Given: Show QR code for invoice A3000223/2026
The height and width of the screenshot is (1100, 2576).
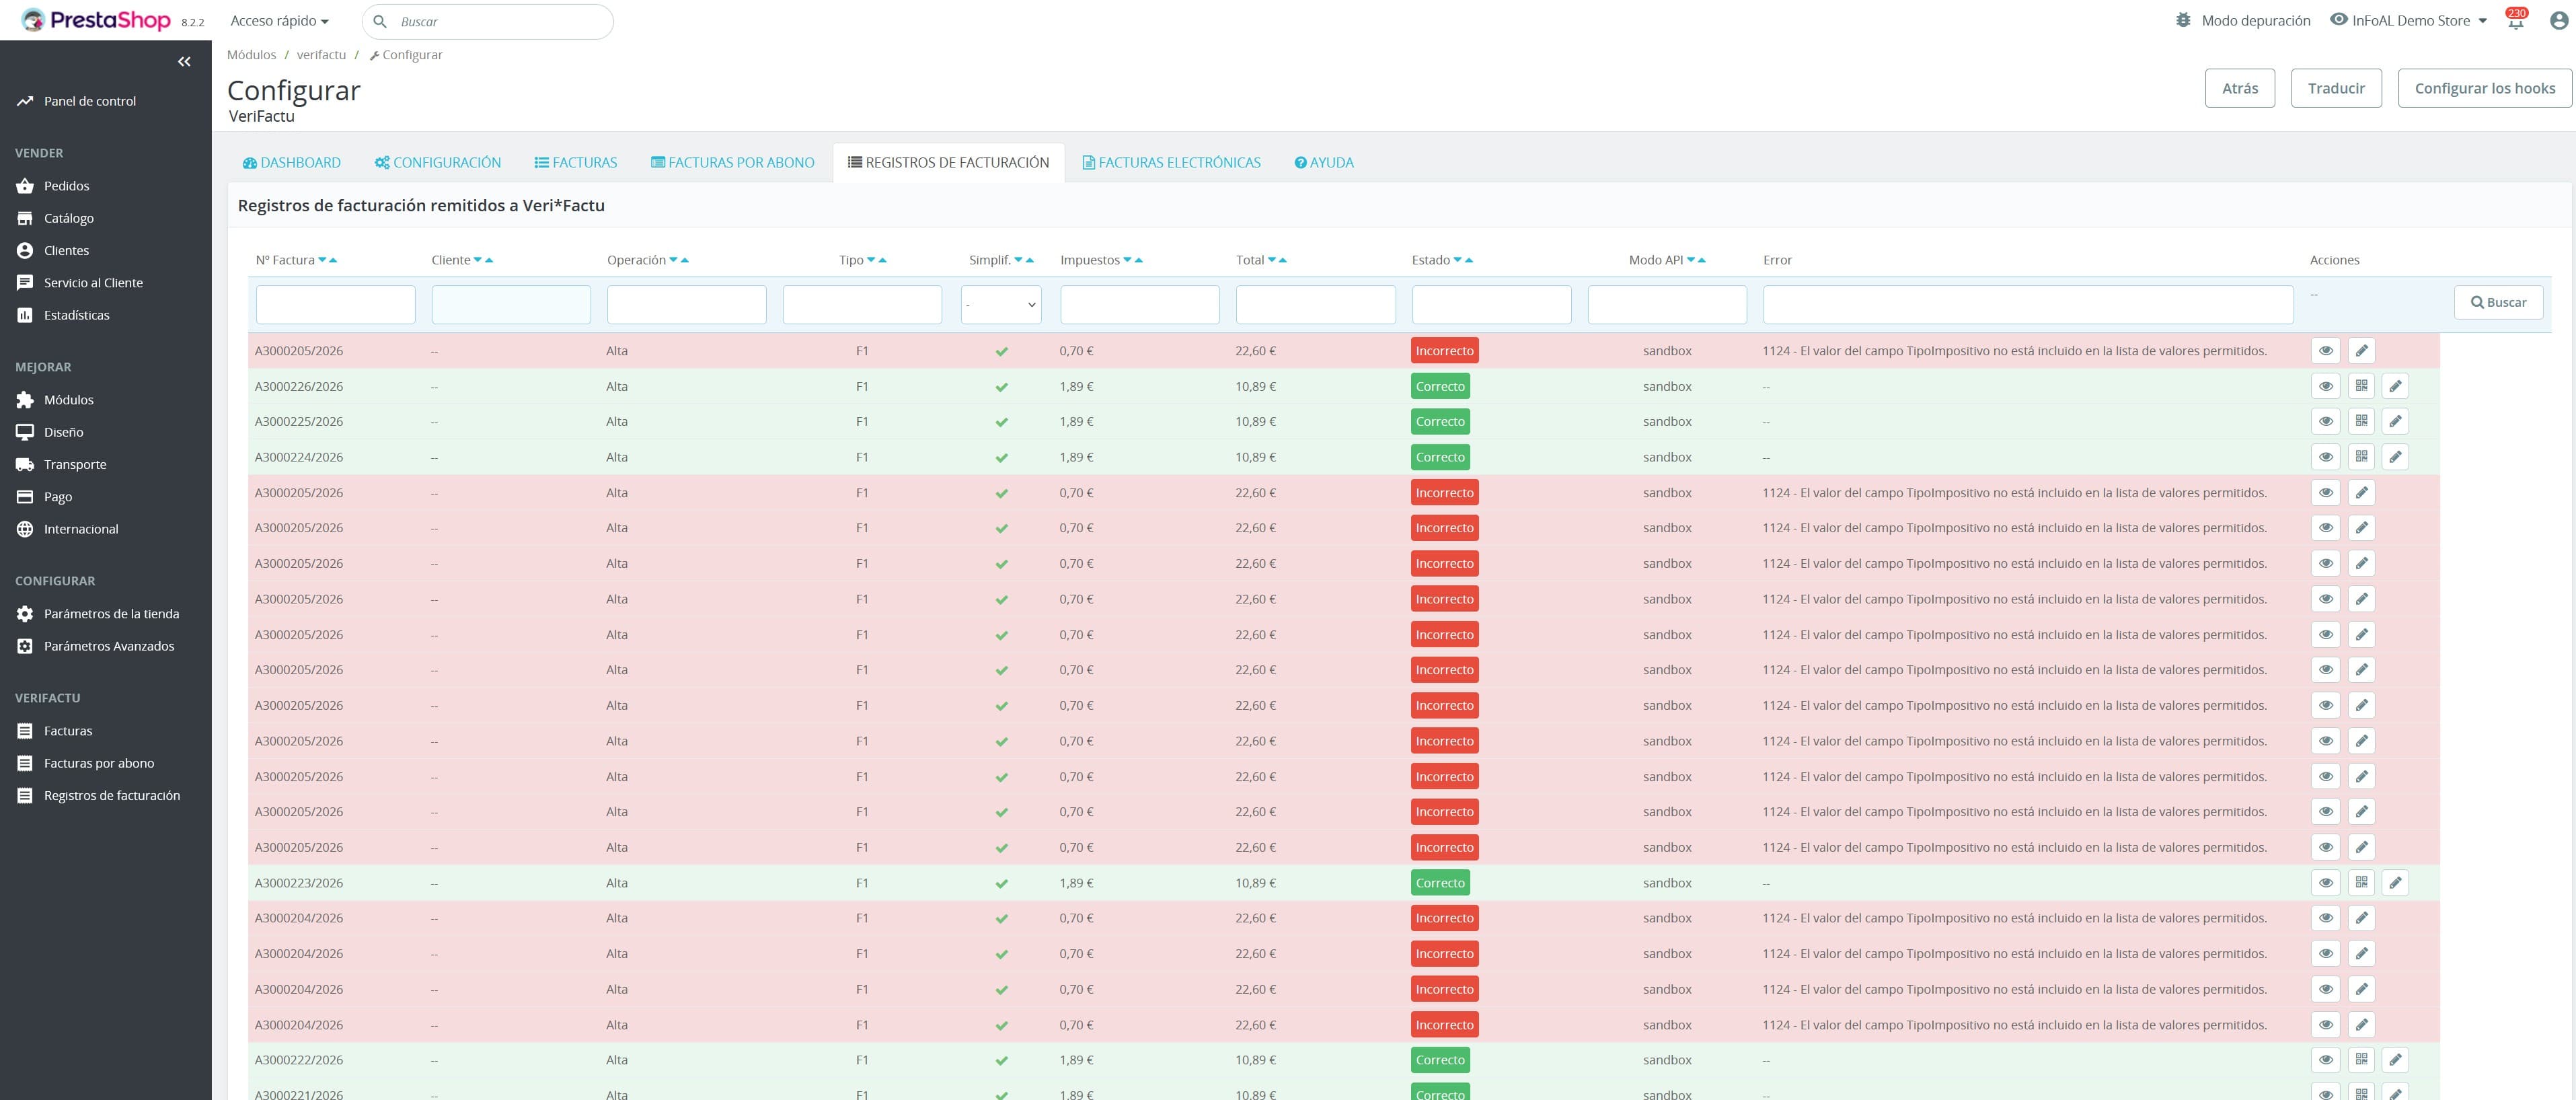Looking at the screenshot, I should (x=2361, y=882).
